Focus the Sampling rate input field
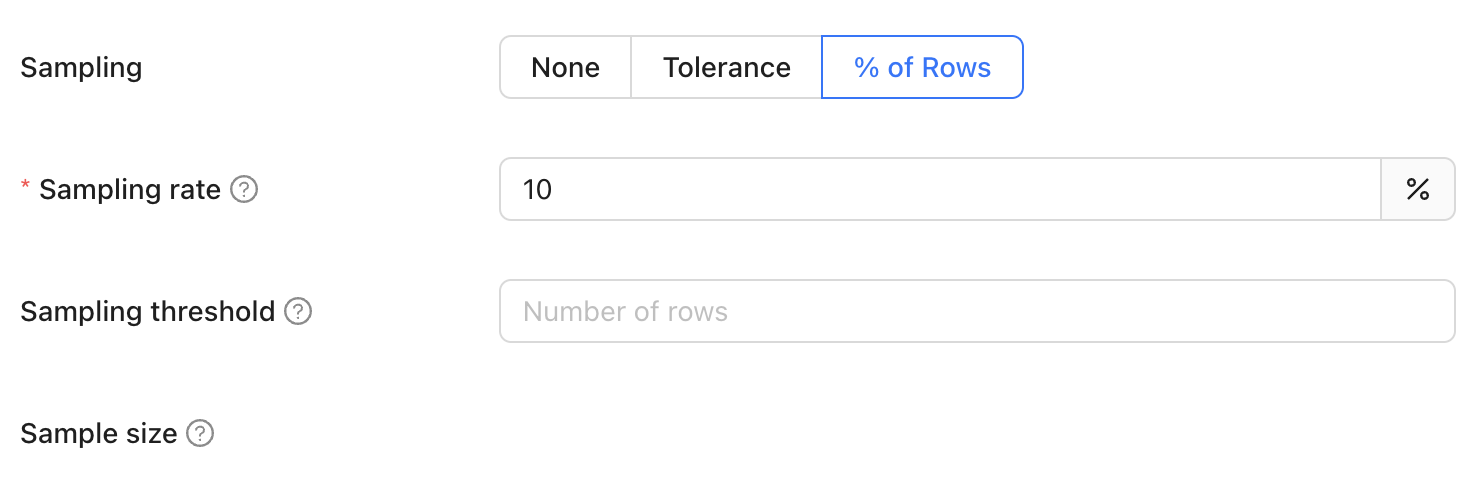Screen dimensions: 1482x498 940,189
